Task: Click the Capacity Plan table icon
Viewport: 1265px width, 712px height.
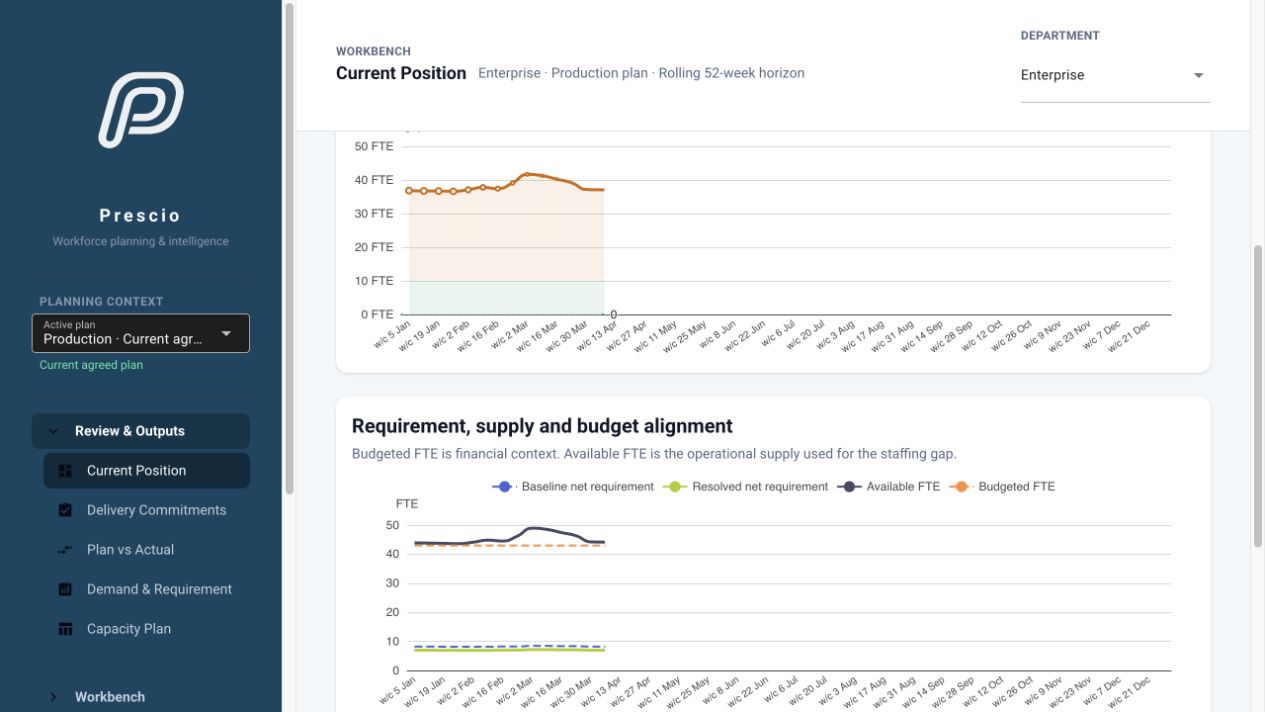Action: [x=66, y=629]
